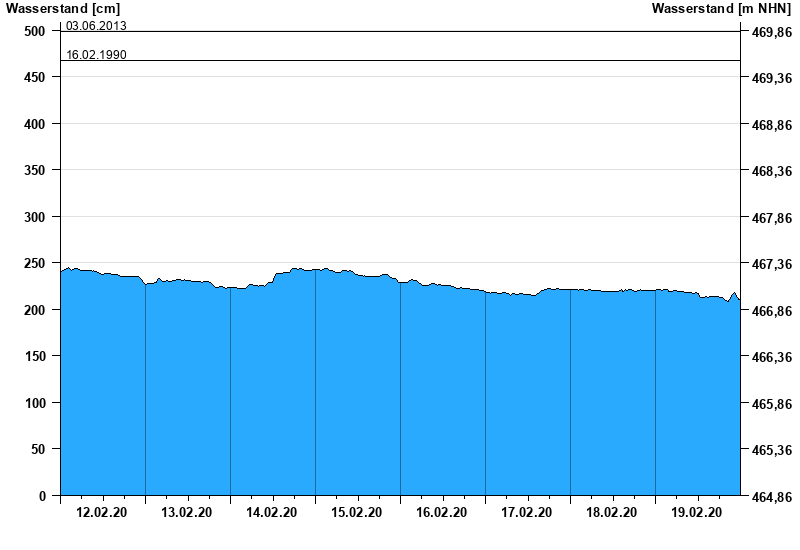Click the 'Wasserstand [cm]' axis title
800x550 pixels.
pyautogui.click(x=63, y=8)
